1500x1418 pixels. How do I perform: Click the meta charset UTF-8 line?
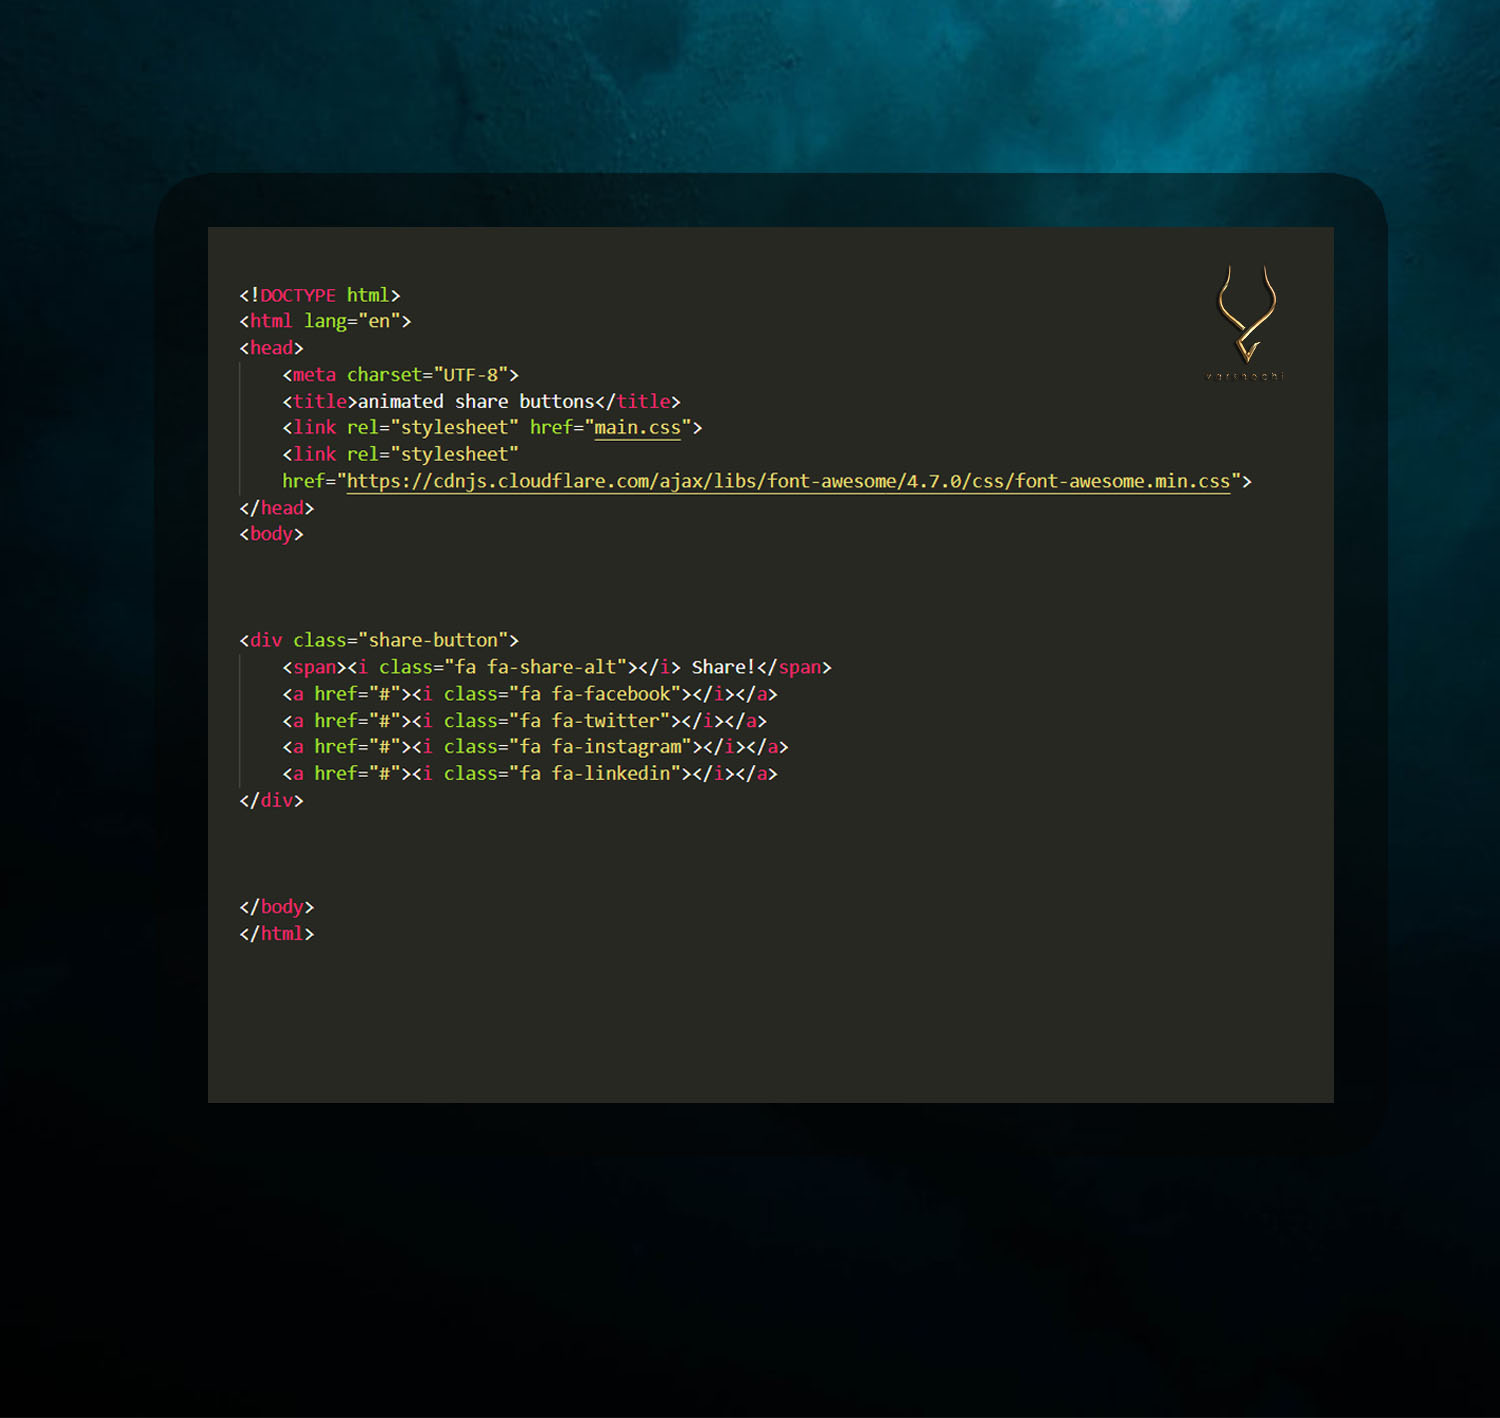coord(400,375)
